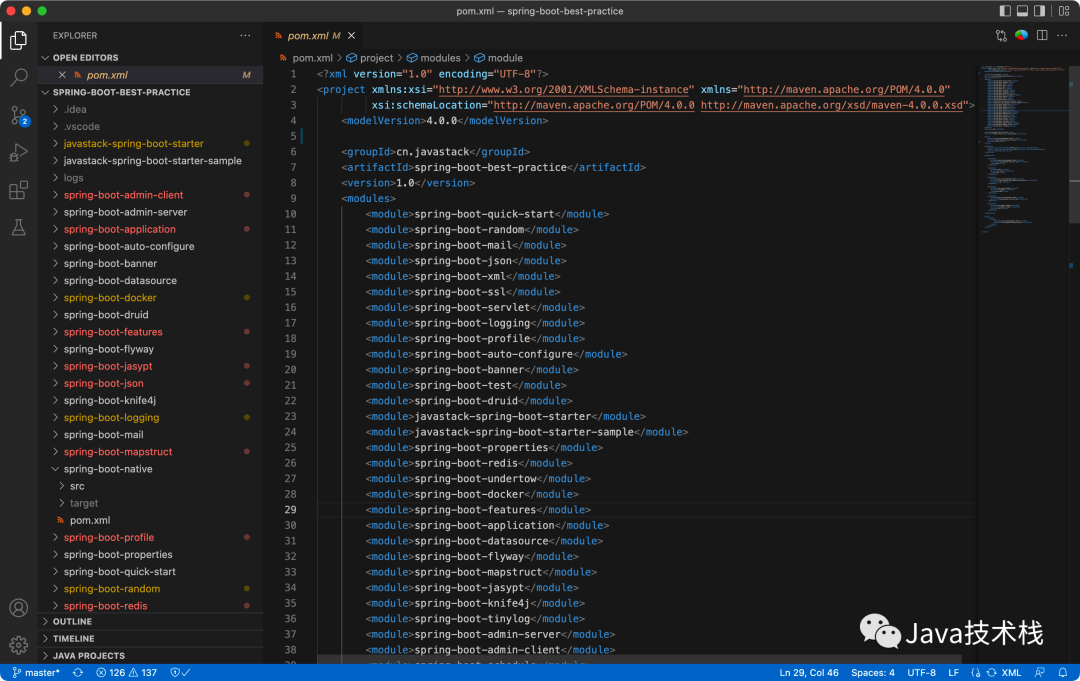Expand spring-boot-knife4j folder
1080x681 pixels.
151,400
